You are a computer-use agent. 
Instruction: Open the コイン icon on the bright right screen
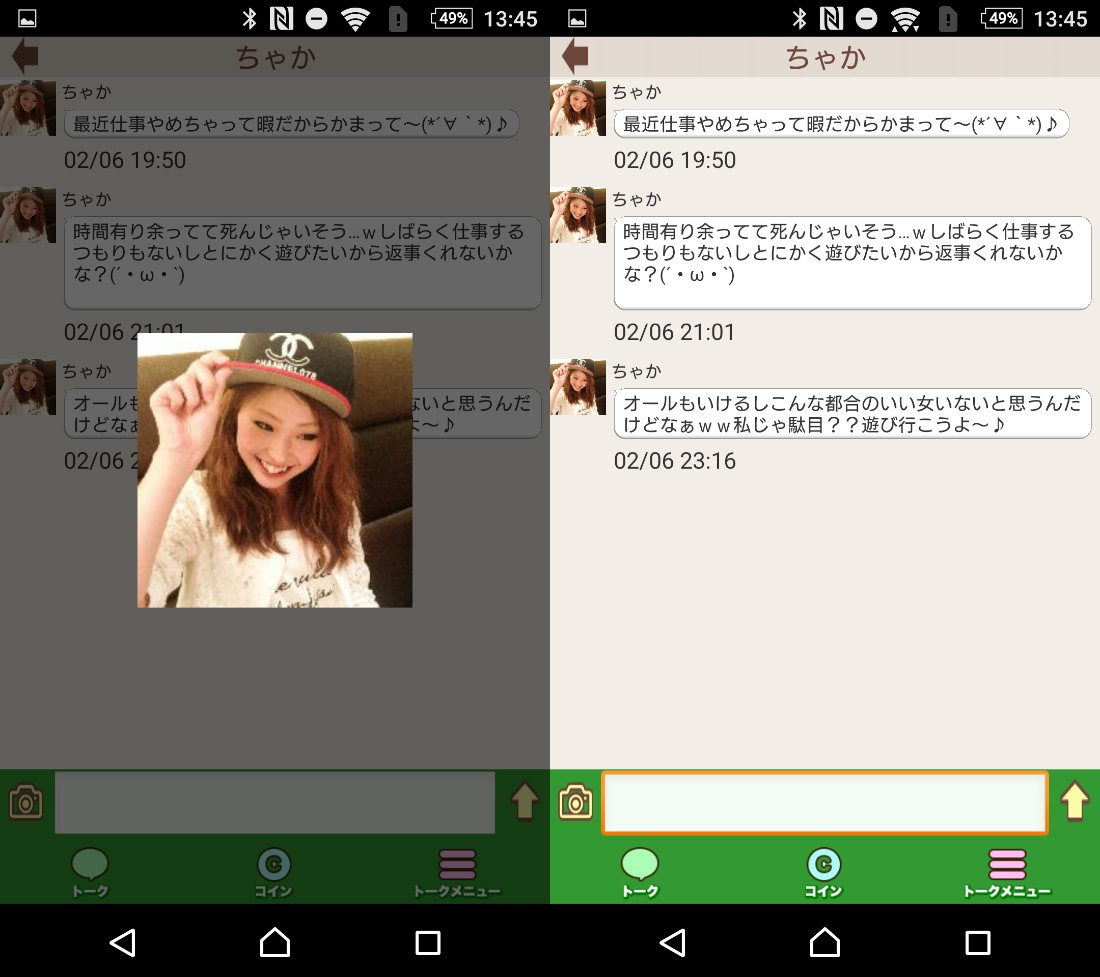tap(824, 872)
